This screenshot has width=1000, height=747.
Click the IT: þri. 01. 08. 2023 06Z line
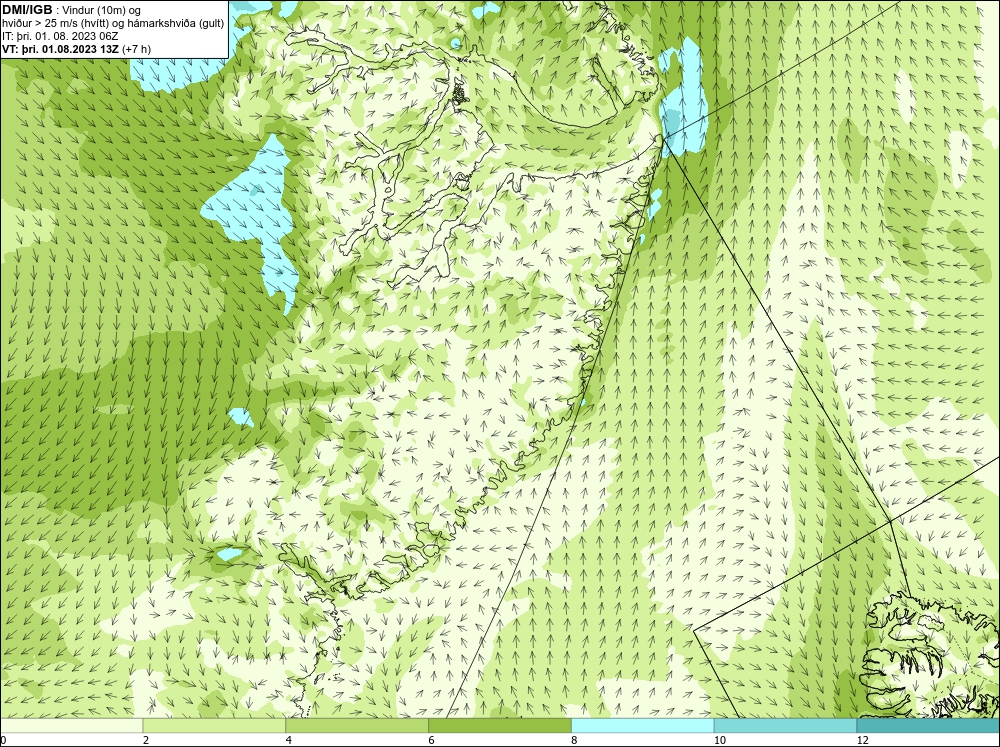(60, 36)
